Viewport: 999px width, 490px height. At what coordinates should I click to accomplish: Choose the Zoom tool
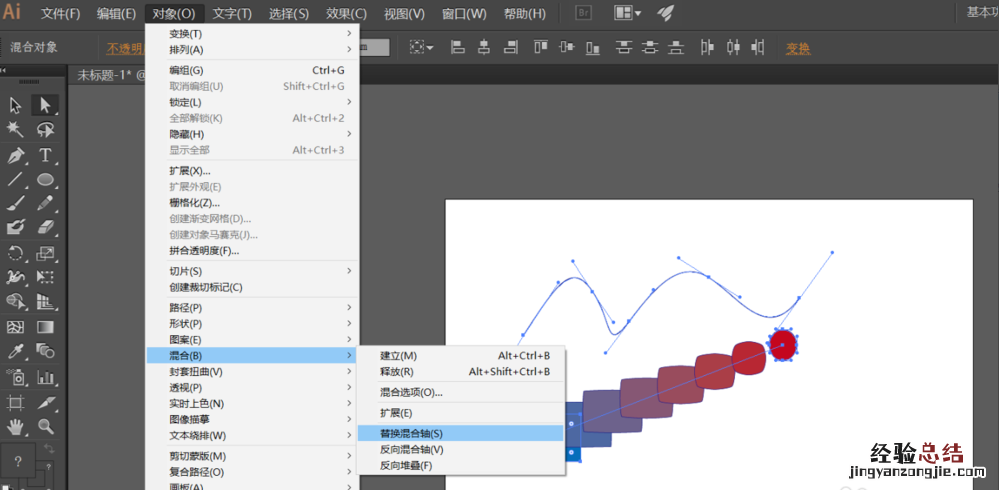click(45, 426)
